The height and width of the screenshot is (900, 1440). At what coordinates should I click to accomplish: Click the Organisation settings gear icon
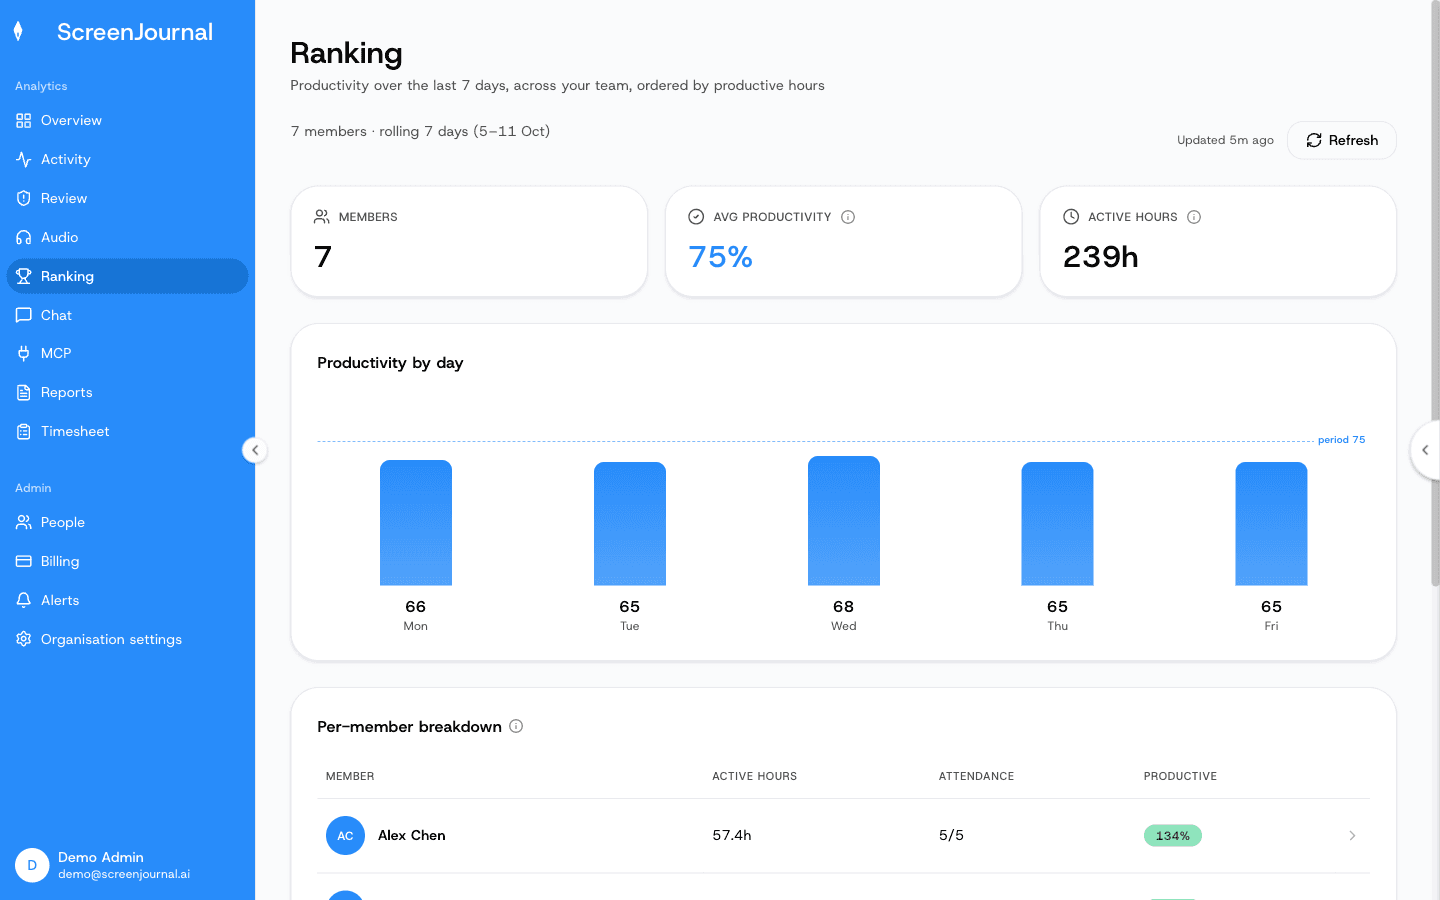(24, 639)
